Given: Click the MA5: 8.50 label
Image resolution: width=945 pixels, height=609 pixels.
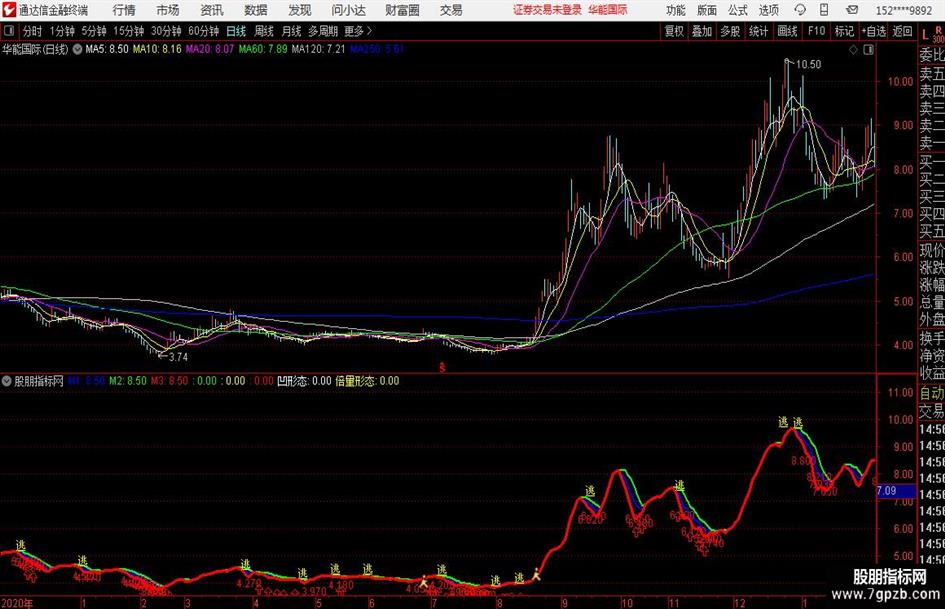Looking at the screenshot, I should (107, 49).
